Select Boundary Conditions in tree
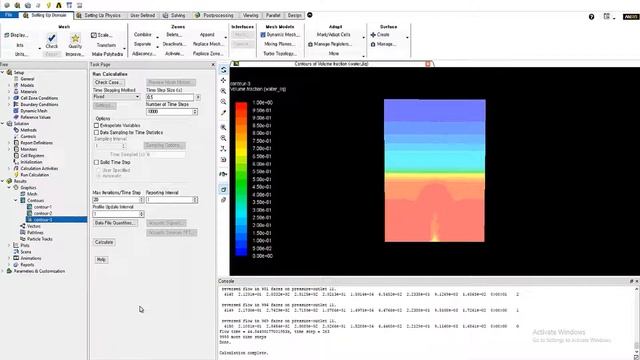This screenshot has height=360, width=640. 39,104
